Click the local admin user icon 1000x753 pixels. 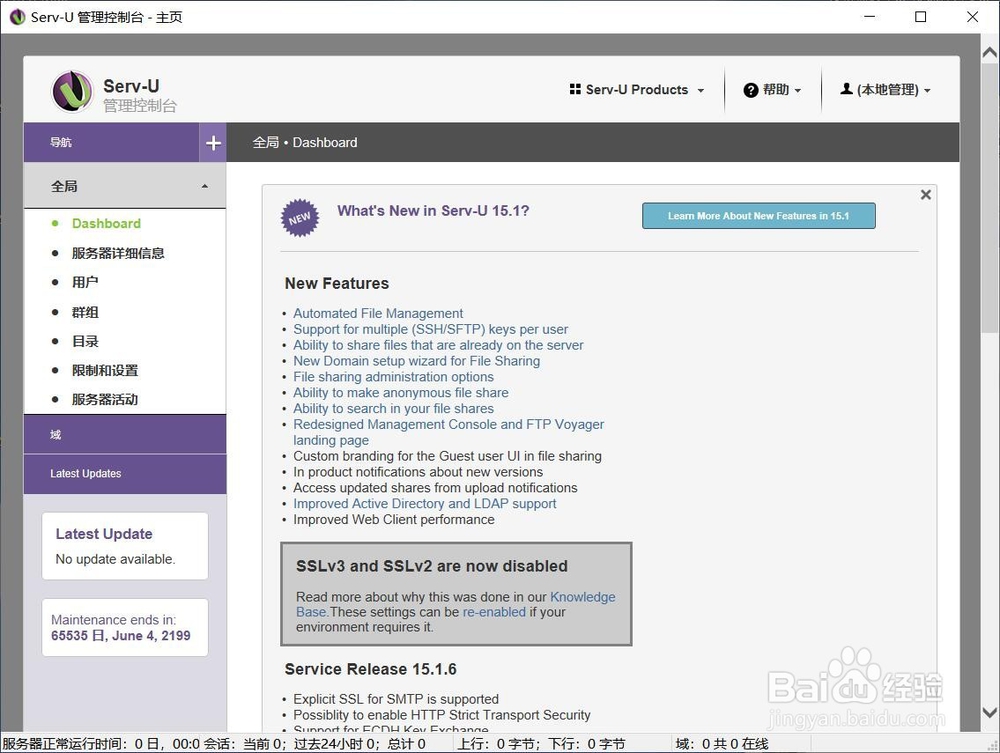coord(846,89)
